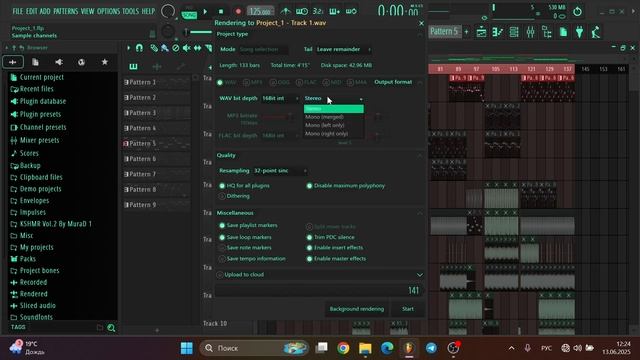
Task: Show browser files tab icon
Action: pos(36,62)
